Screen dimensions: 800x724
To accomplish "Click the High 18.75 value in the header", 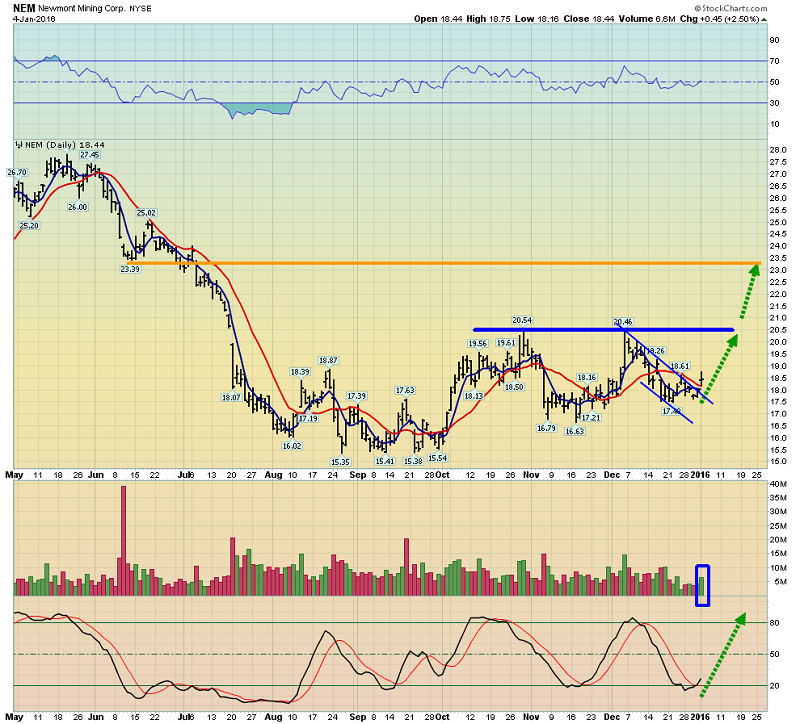I will tap(489, 19).
